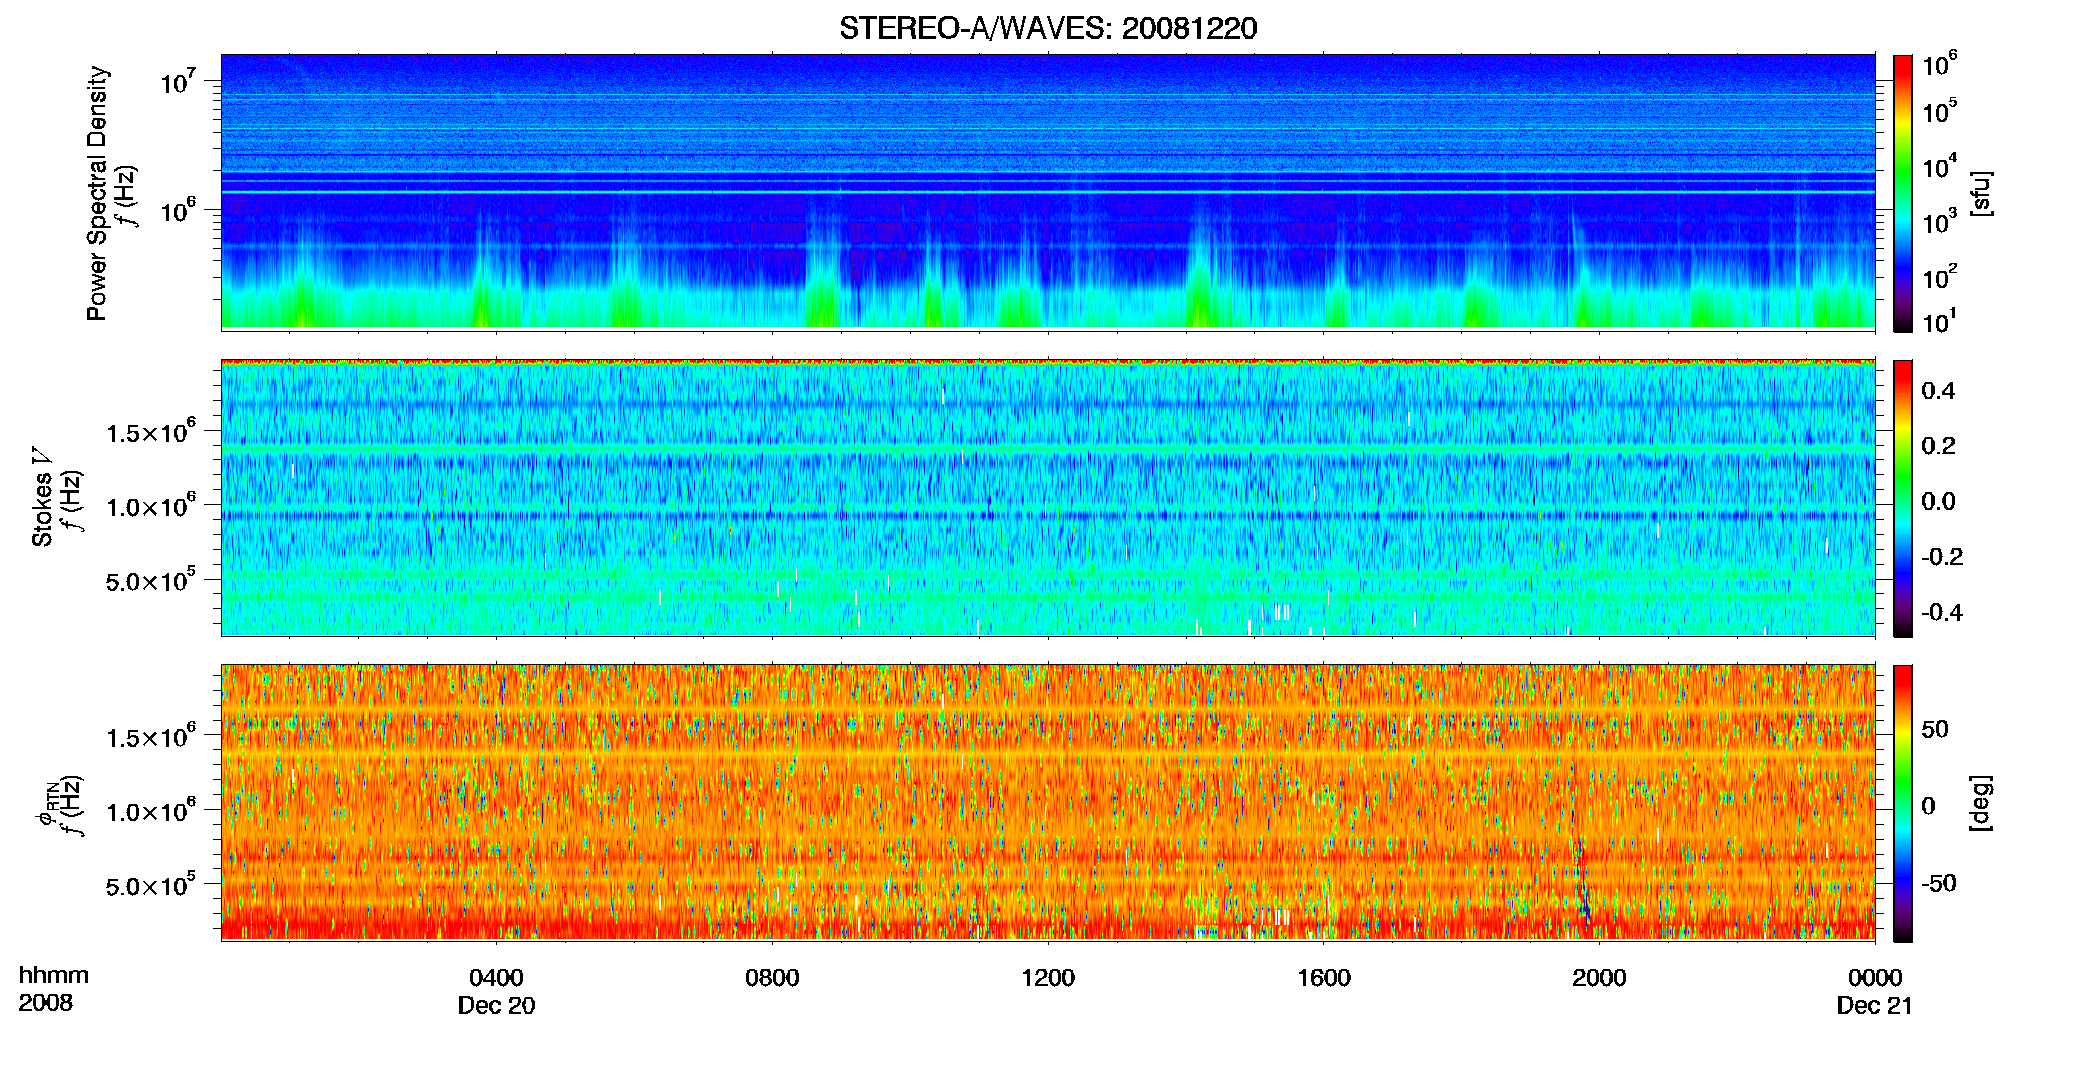Select the Stokes V spectrogram panel
This screenshot has height=1080, width=2096.
pyautogui.click(x=1048, y=498)
